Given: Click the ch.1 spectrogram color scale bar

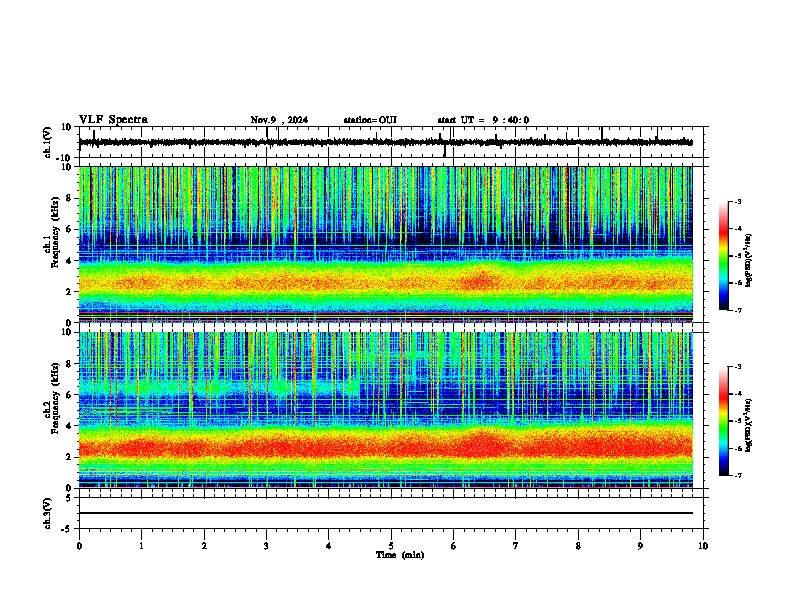Looking at the screenshot, I should coord(723,256).
